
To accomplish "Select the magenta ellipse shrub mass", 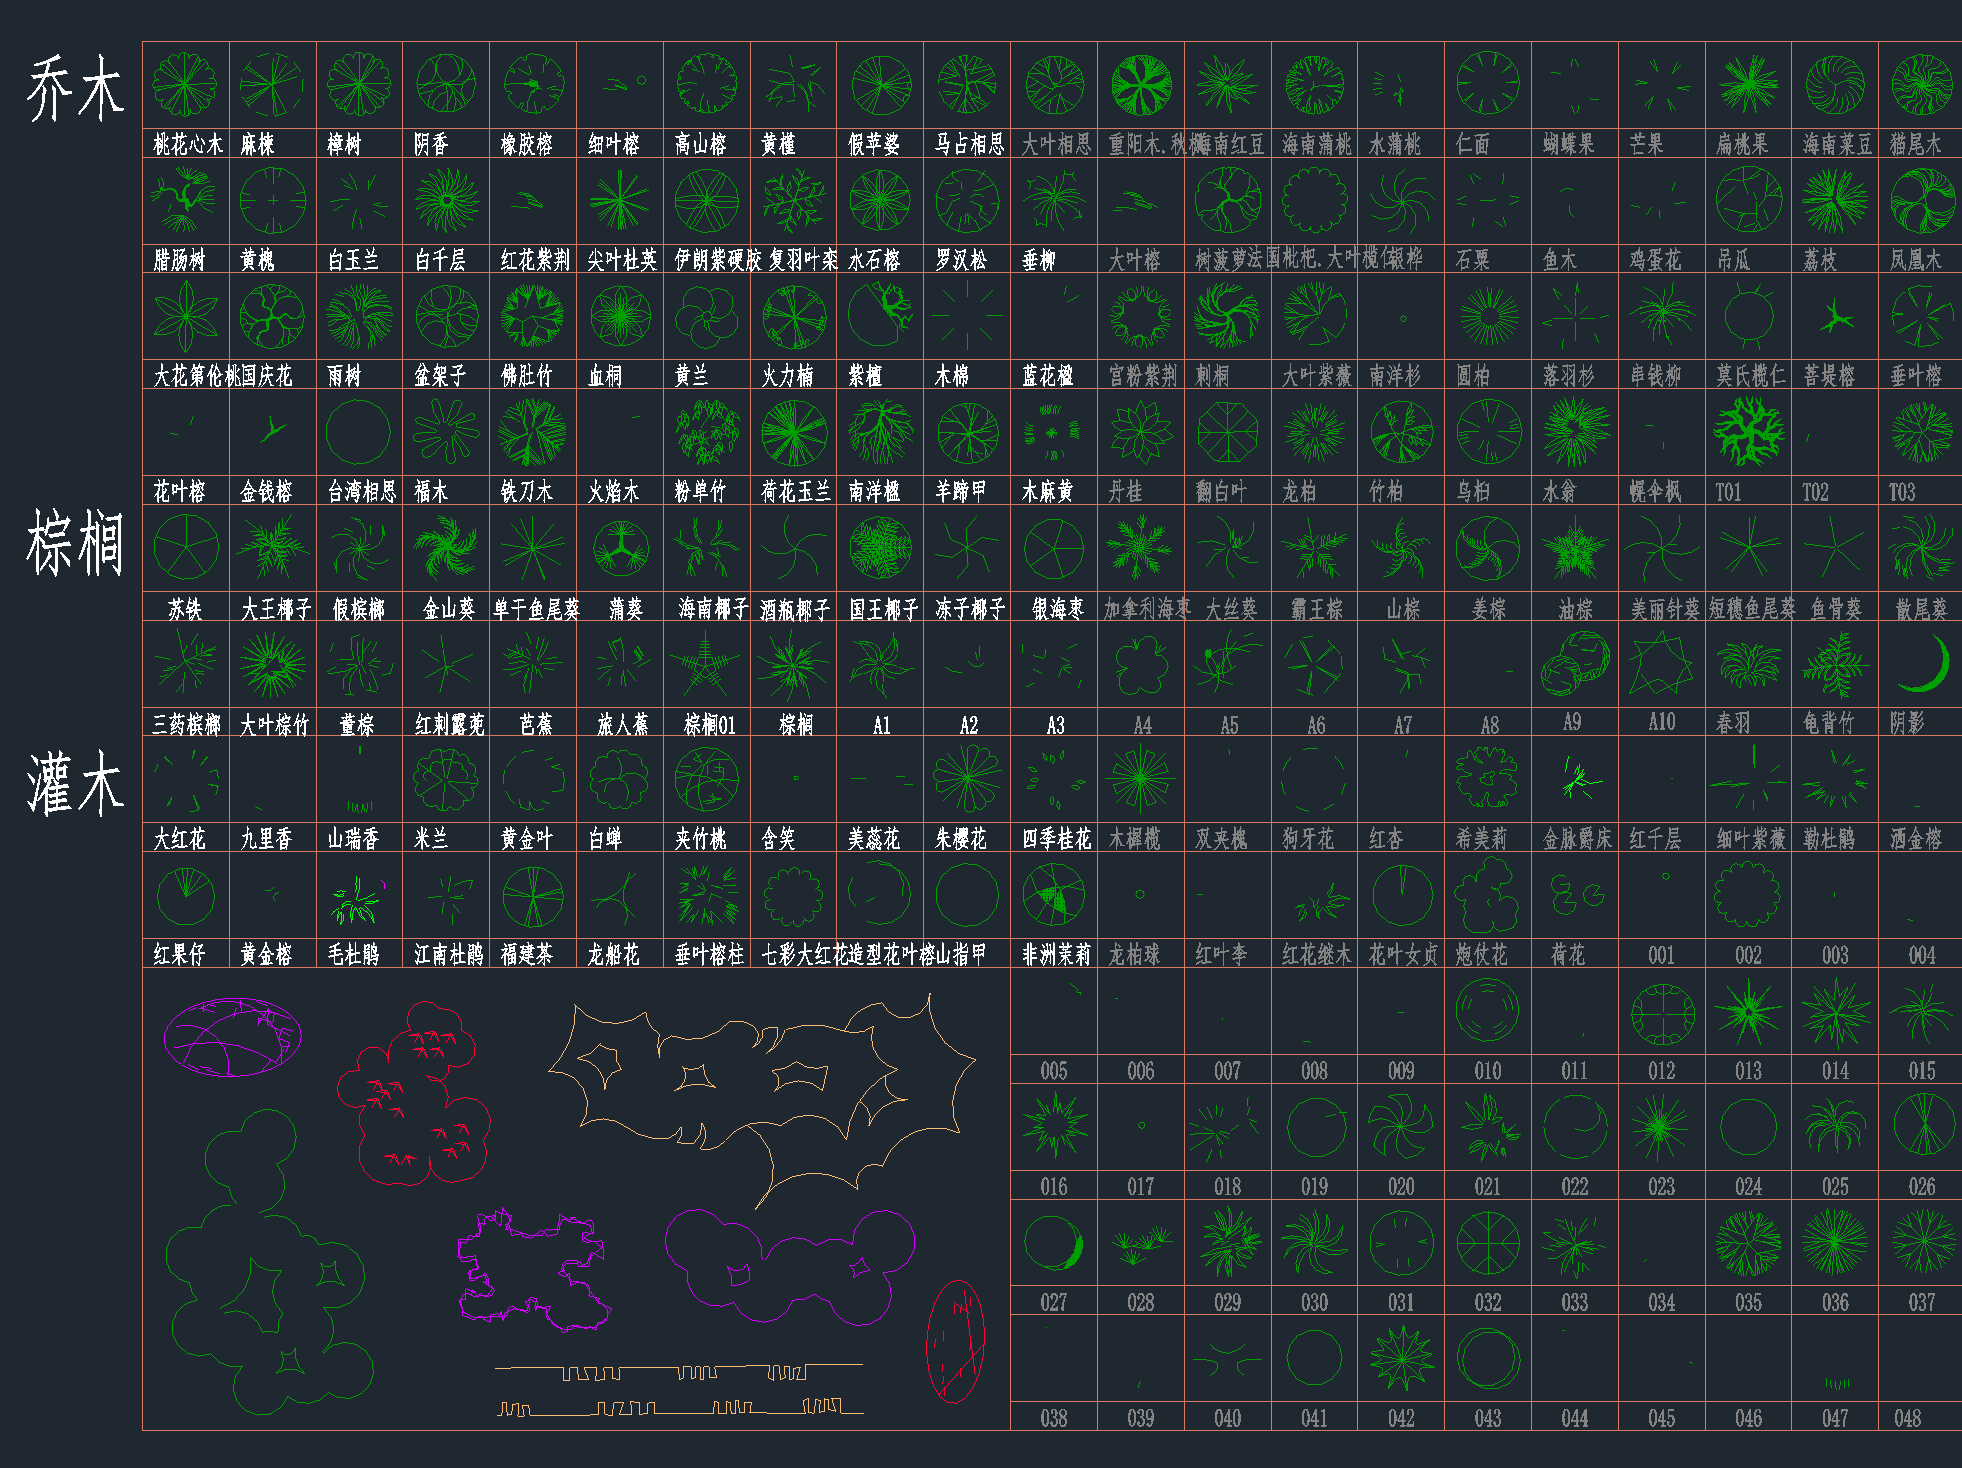I will click(233, 1037).
